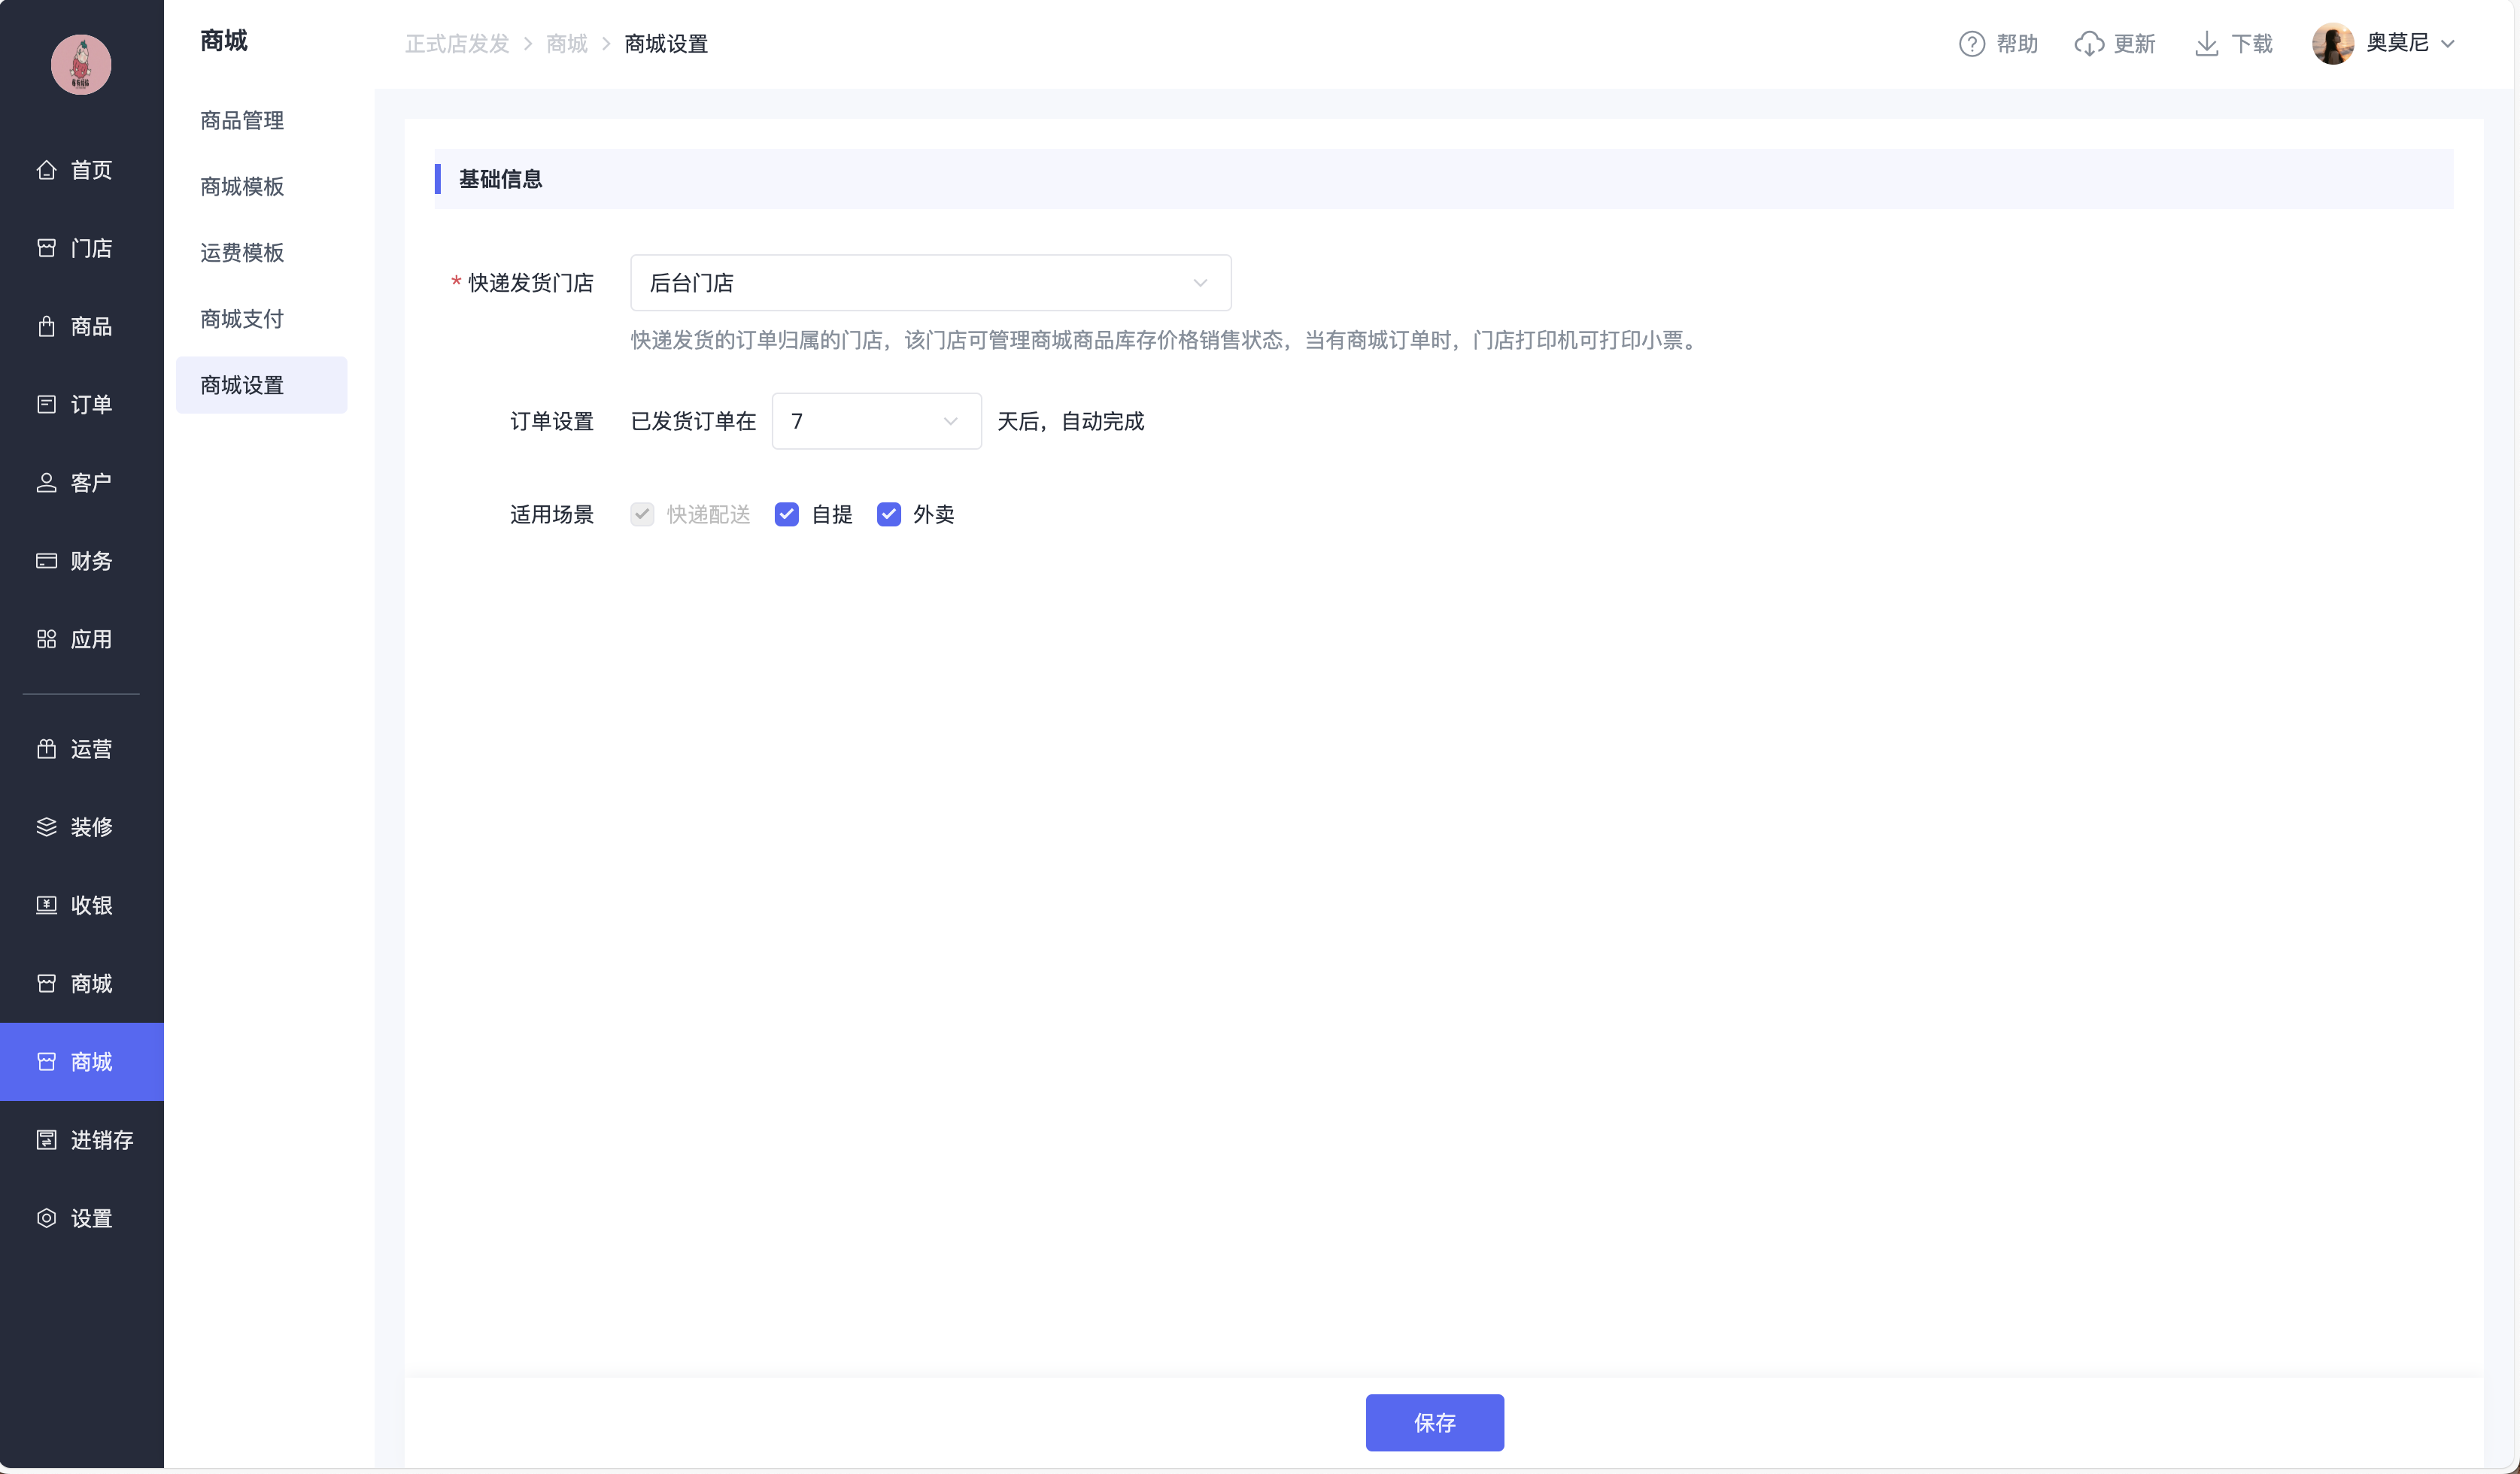Click the 奥莫尼 user avatar photo
The width and height of the screenshot is (2520, 1474).
[2332, 44]
